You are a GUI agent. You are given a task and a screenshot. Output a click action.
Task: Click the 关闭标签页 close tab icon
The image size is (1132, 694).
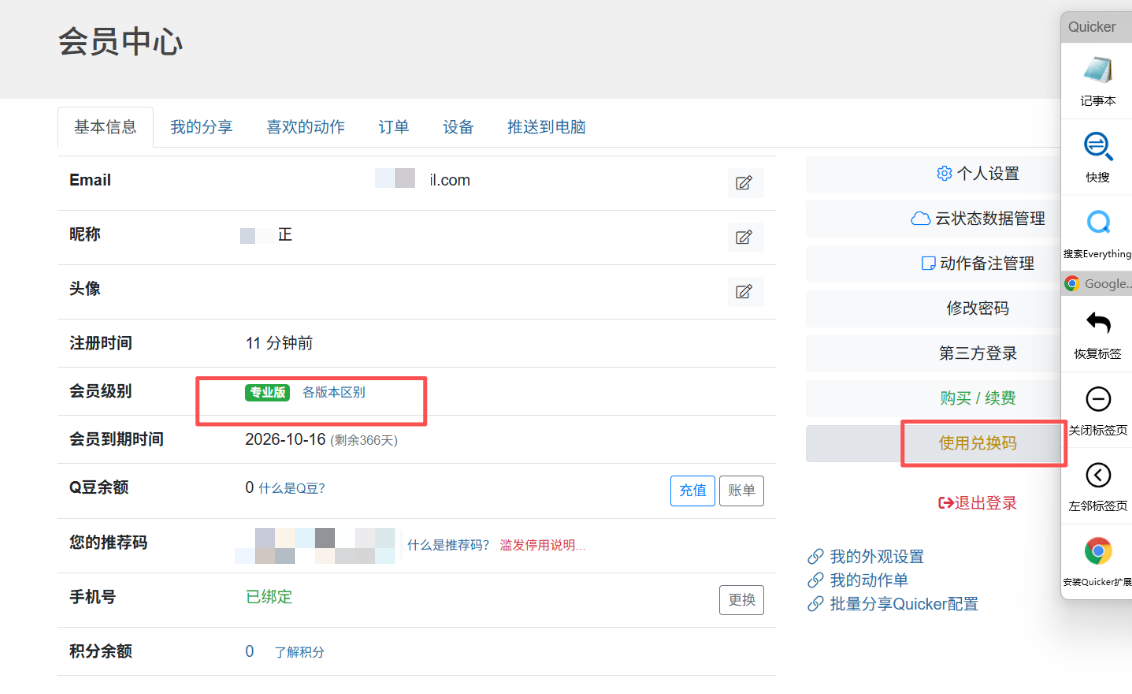pos(1097,399)
